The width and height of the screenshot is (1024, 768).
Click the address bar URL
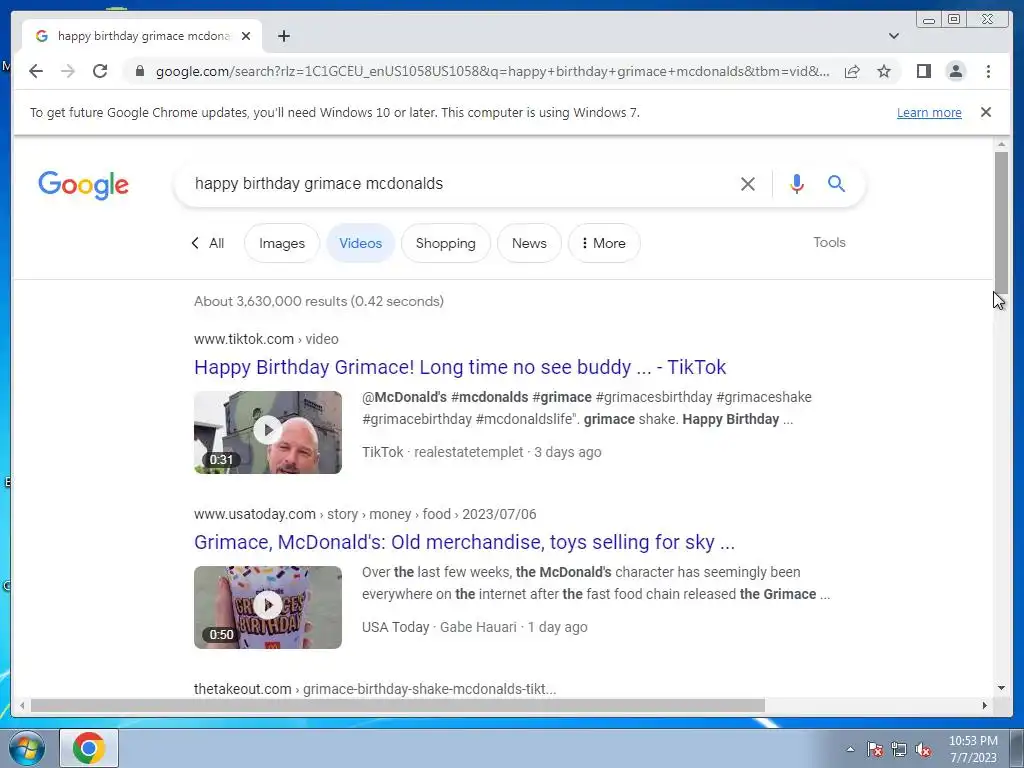492,71
